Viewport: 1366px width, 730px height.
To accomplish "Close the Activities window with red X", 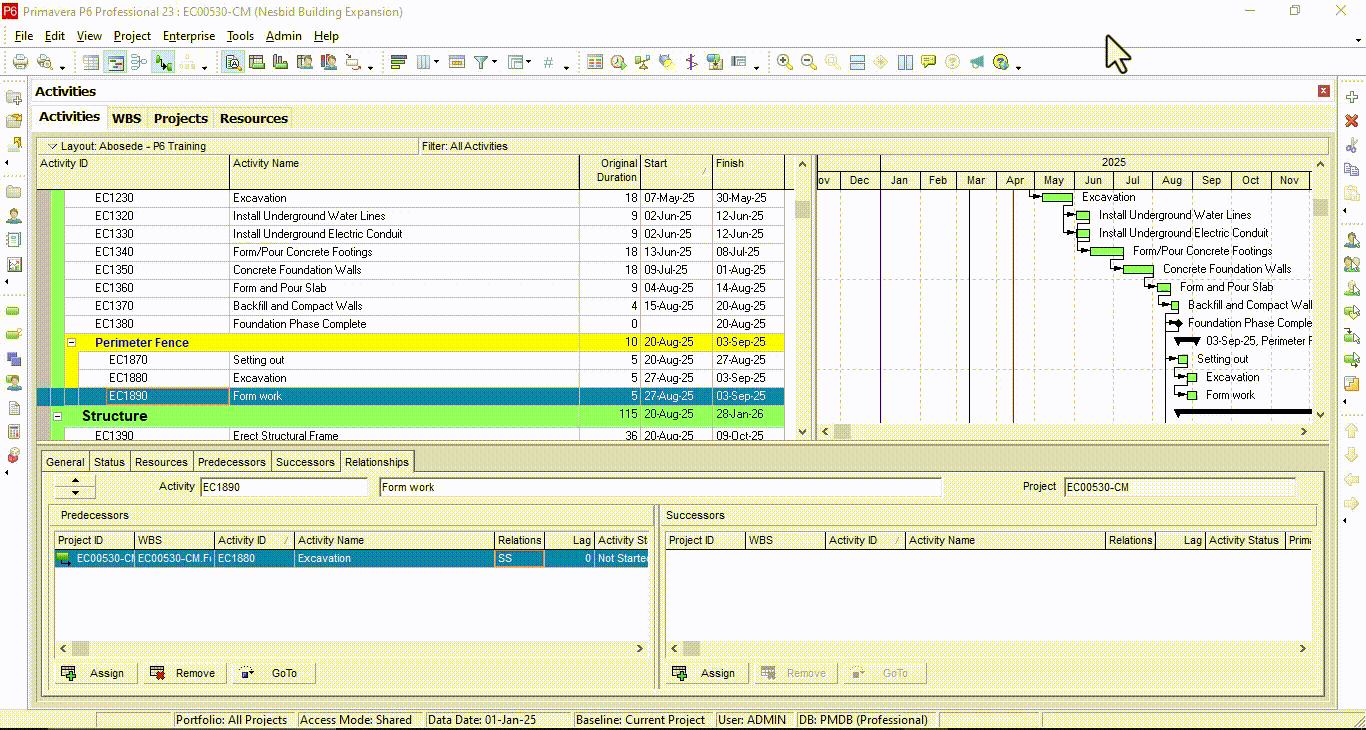I will [1324, 92].
